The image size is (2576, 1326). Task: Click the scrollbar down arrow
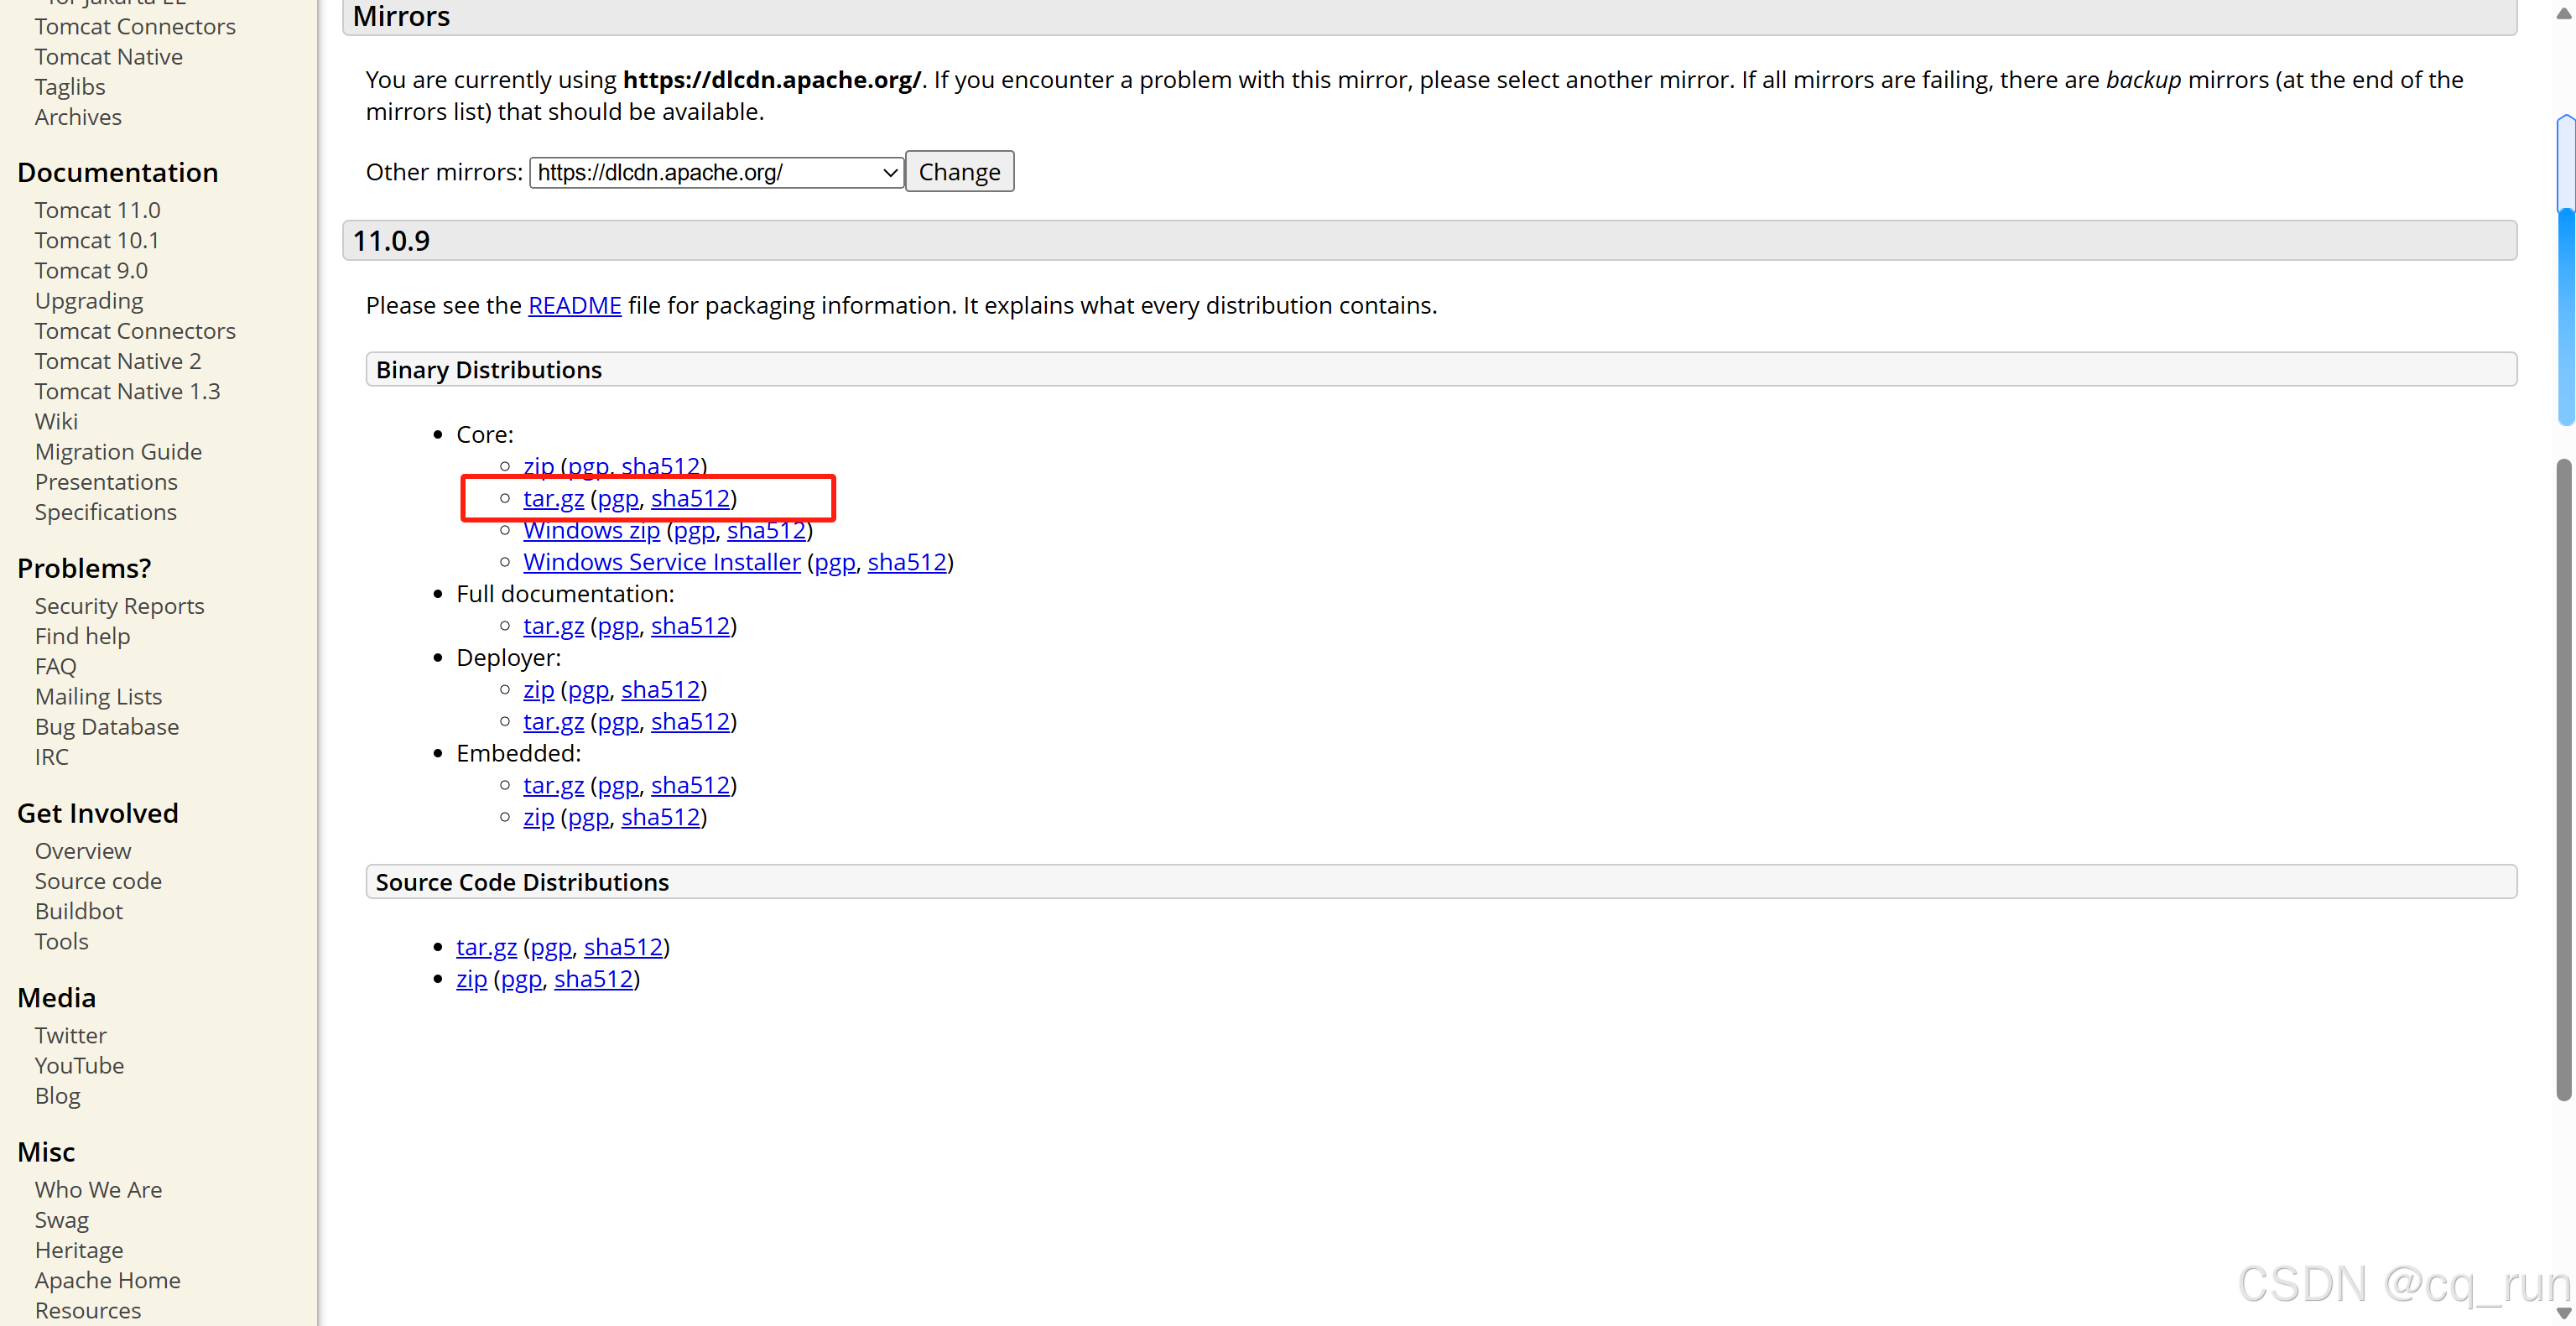(x=2565, y=1313)
